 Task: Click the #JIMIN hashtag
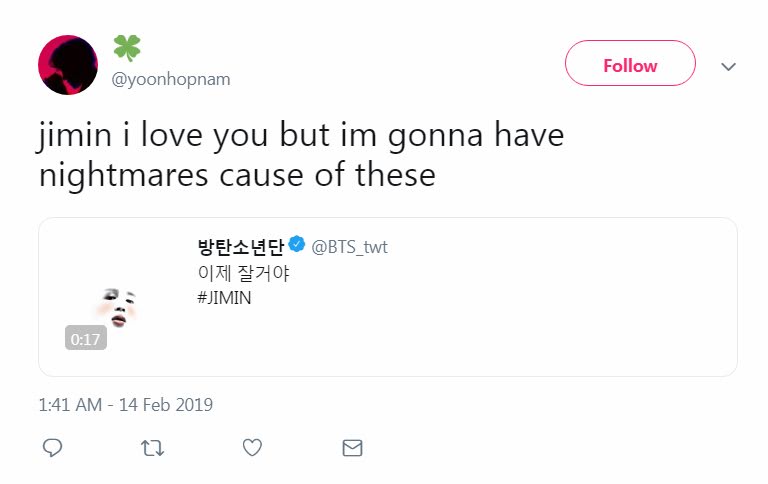point(224,297)
